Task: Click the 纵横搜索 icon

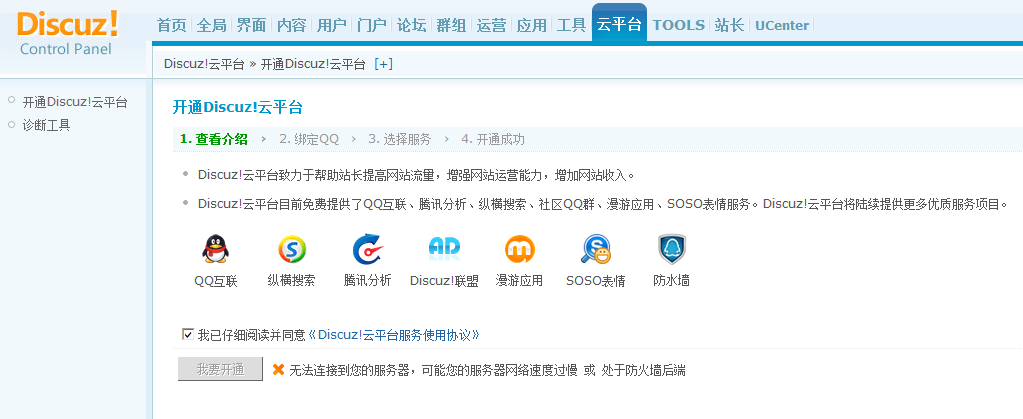Action: 292,249
